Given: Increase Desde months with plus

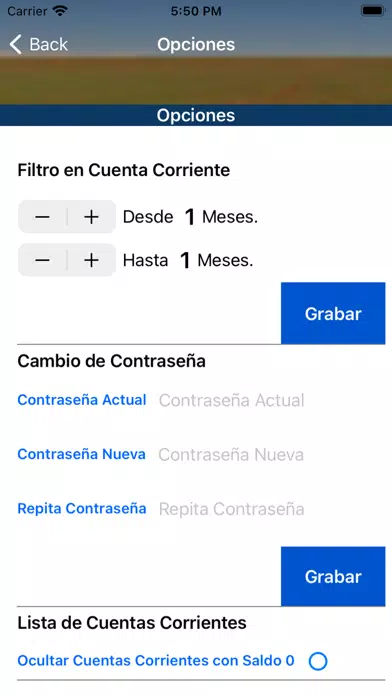Looking at the screenshot, I should 91,217.
